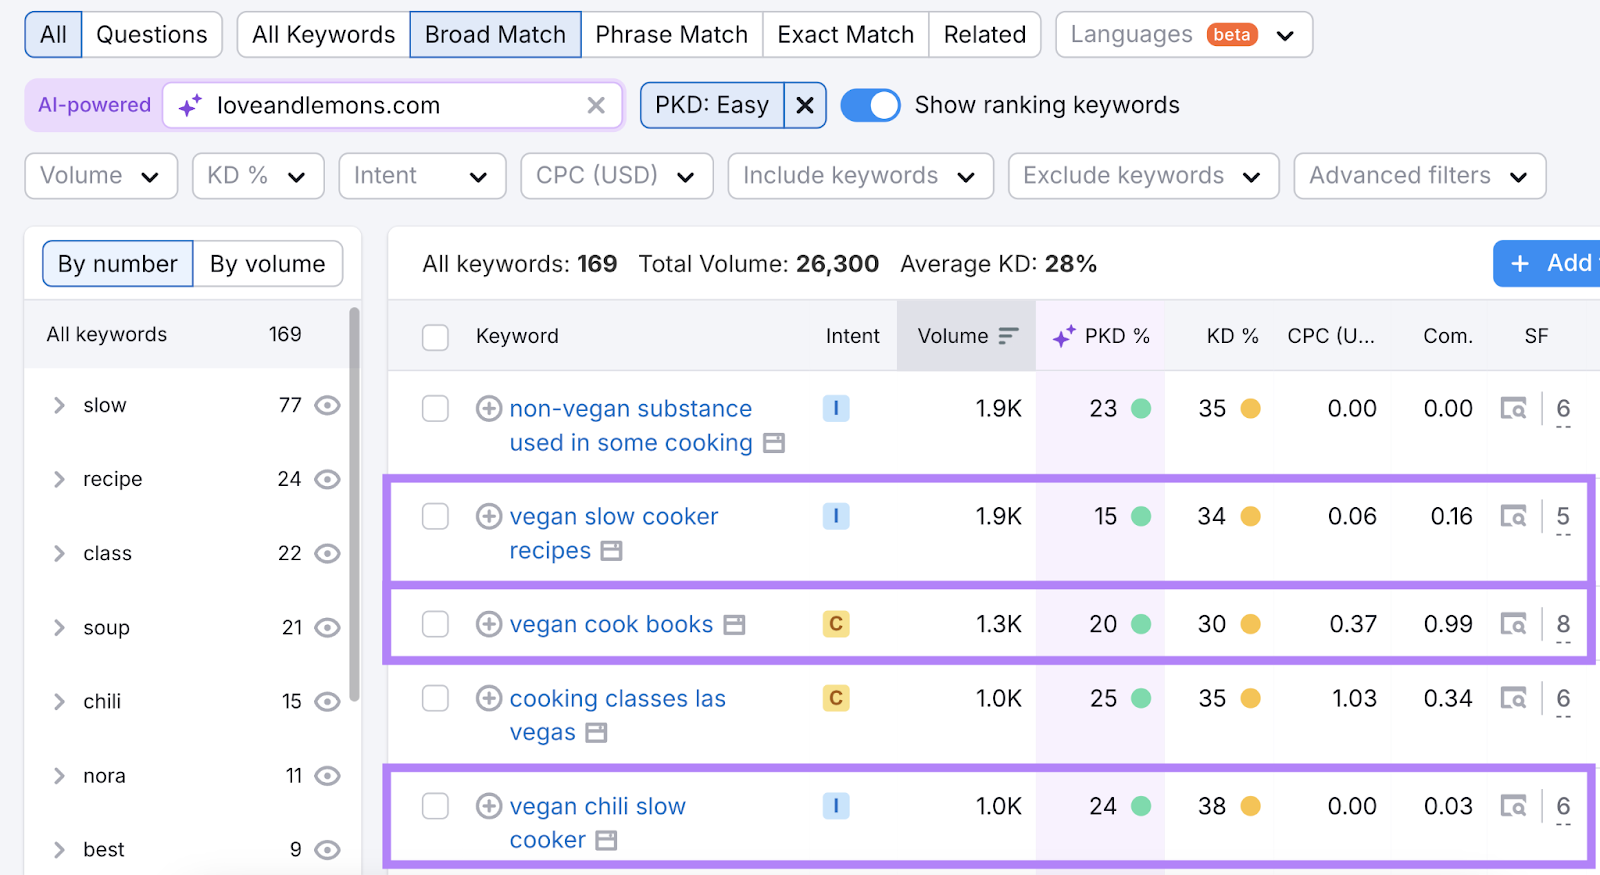Clear the loveandlemons.com domain field

click(596, 105)
